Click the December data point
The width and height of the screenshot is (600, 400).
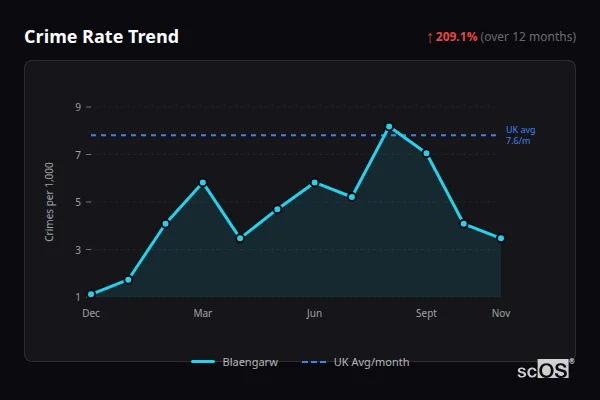click(91, 294)
